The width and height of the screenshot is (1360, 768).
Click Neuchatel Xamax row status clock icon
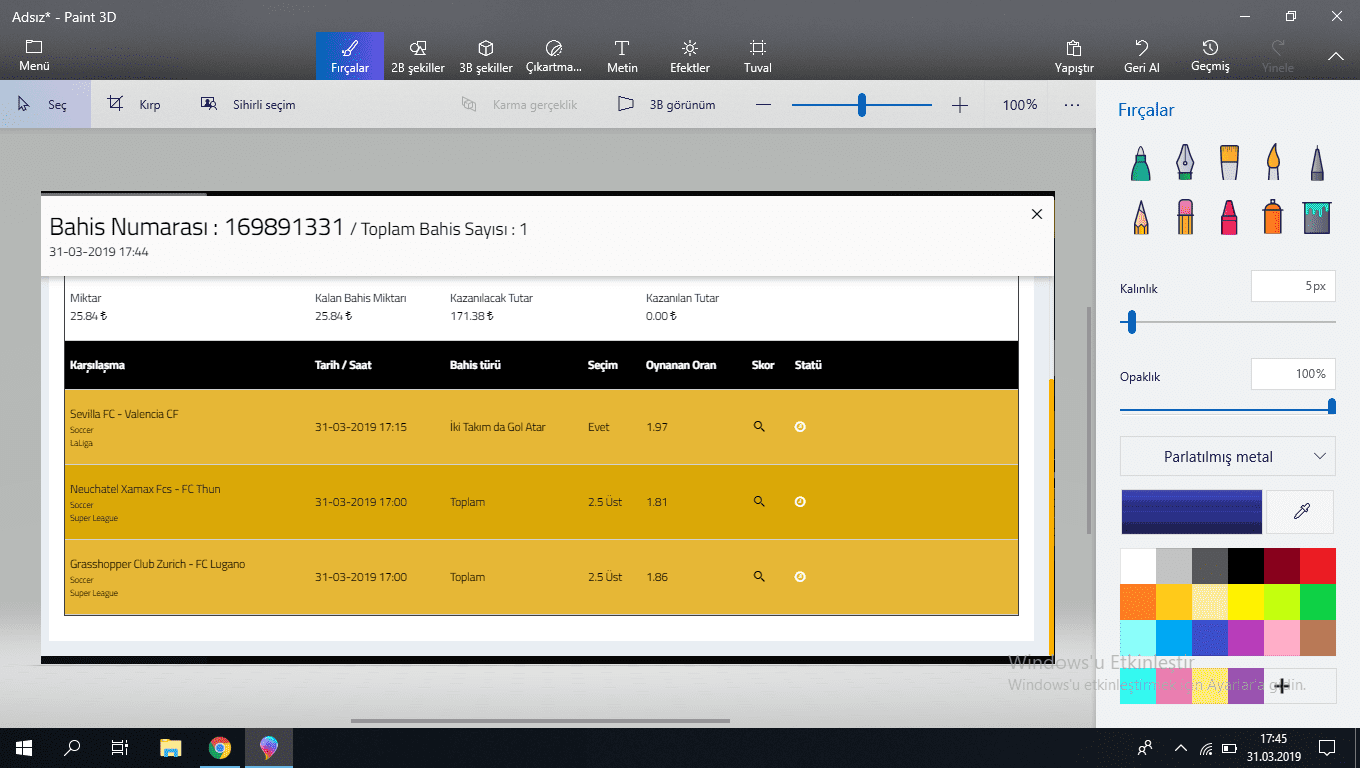(800, 502)
